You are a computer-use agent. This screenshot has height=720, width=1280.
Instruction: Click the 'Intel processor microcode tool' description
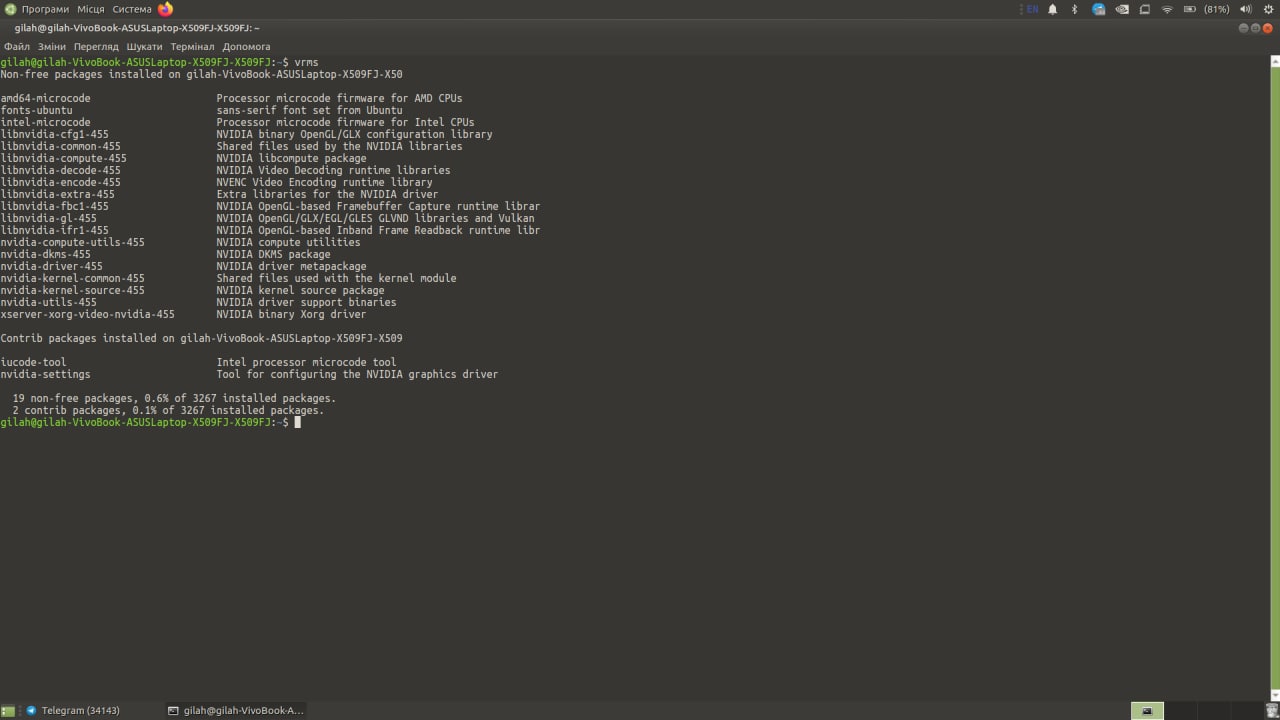click(x=306, y=362)
